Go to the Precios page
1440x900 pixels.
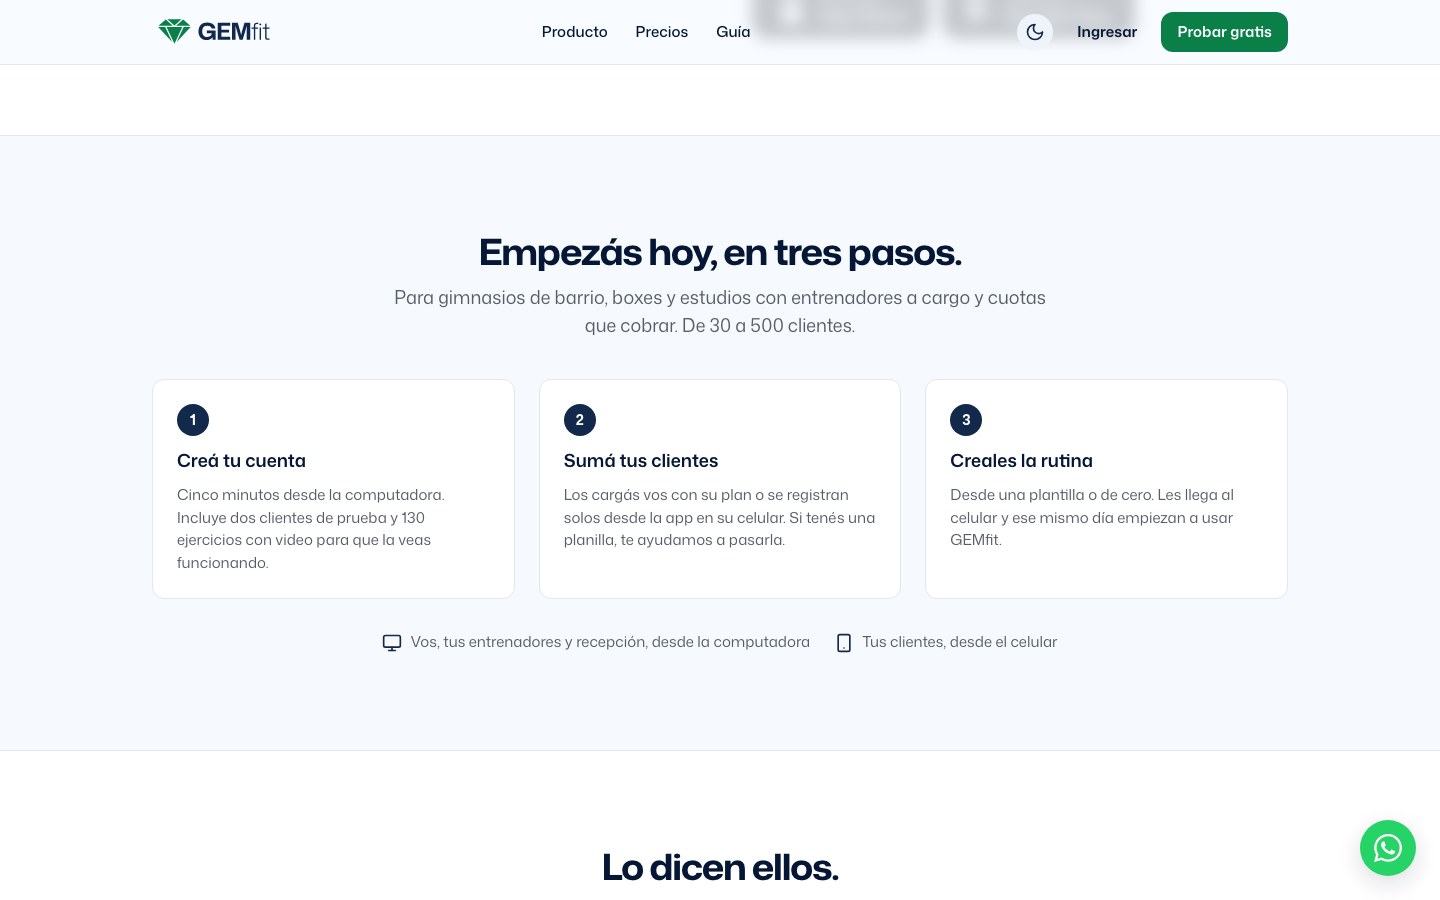coord(662,32)
